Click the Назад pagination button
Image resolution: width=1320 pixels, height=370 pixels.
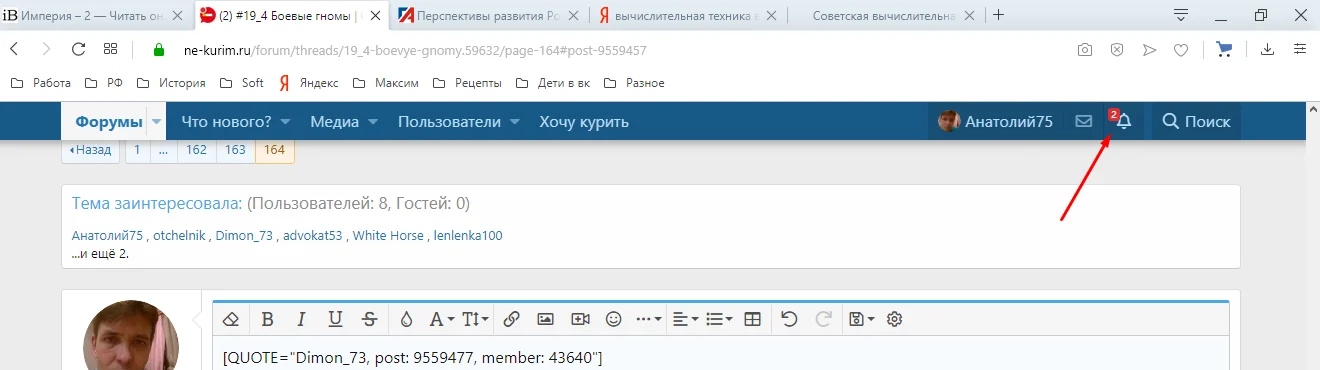pyautogui.click(x=90, y=150)
